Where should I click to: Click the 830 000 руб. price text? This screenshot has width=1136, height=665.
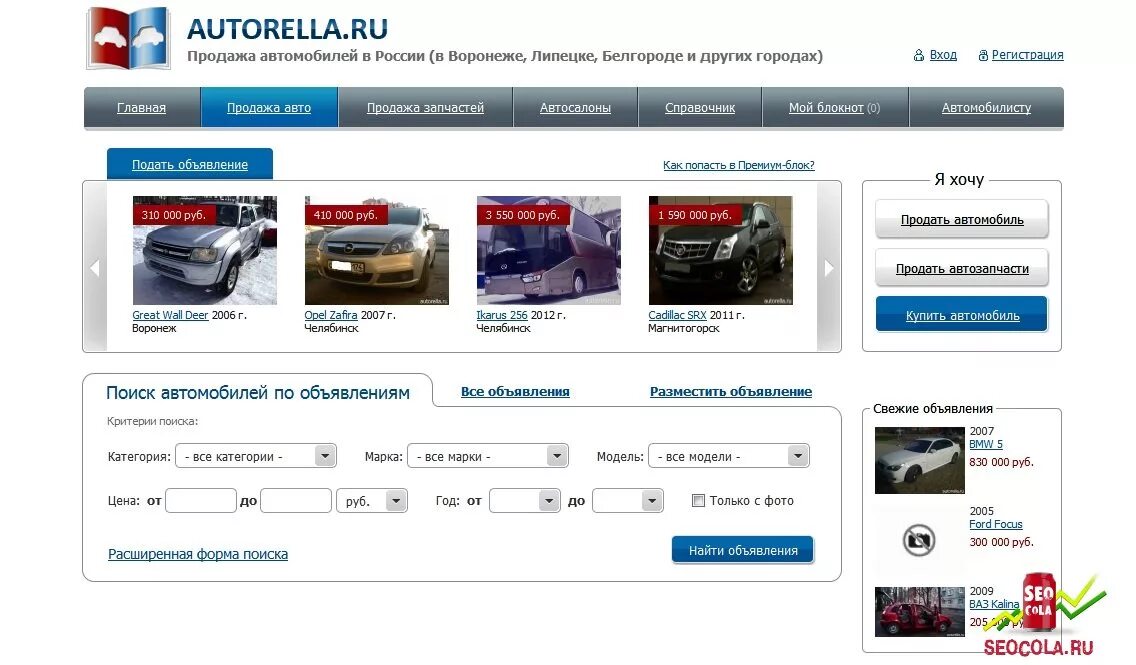coord(1001,462)
